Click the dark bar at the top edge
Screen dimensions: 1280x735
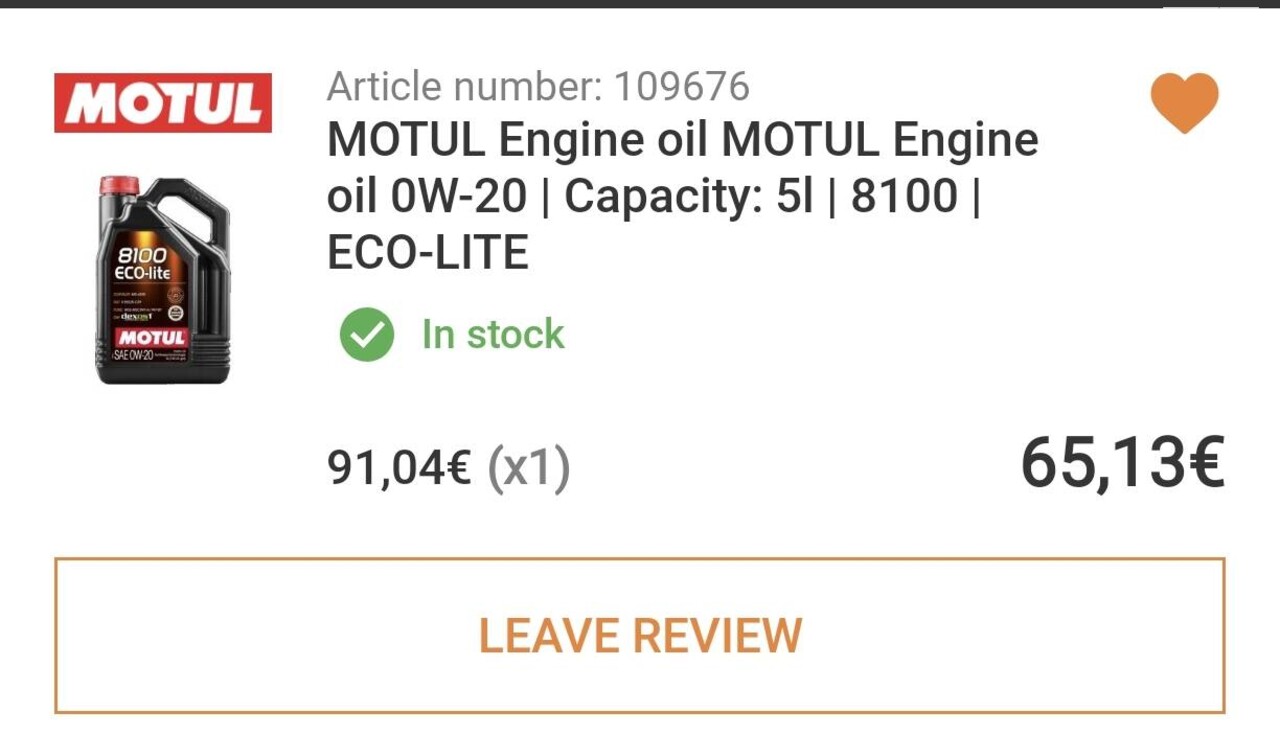[640, 4]
